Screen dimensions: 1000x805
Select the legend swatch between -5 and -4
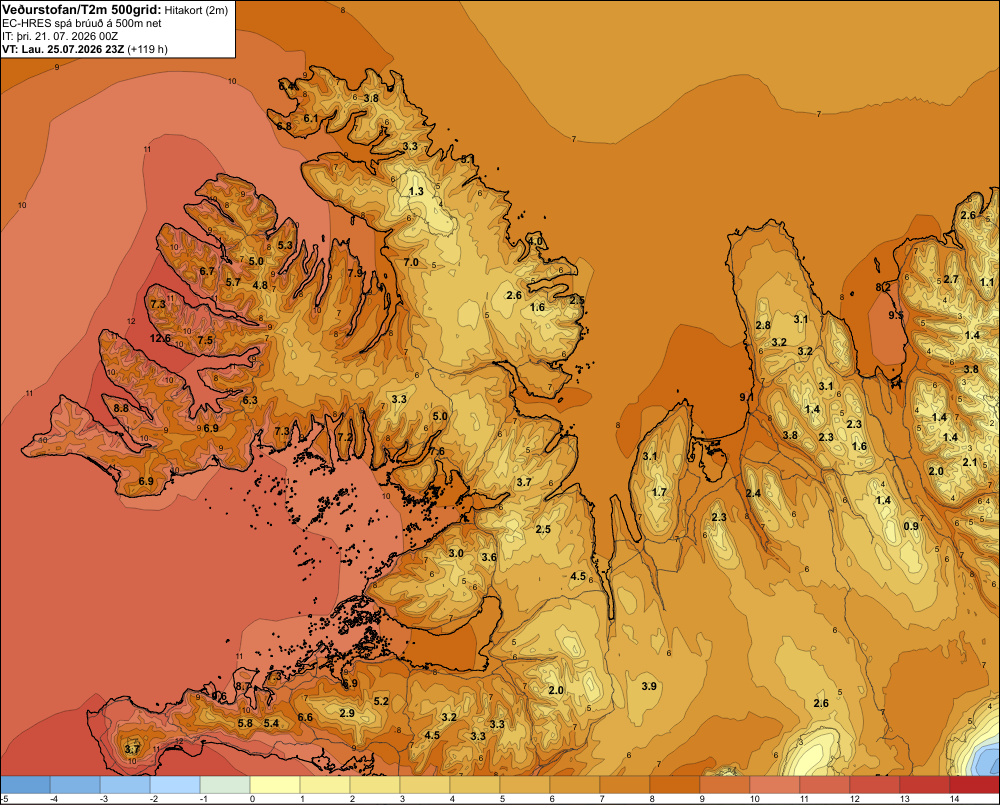click(26, 785)
